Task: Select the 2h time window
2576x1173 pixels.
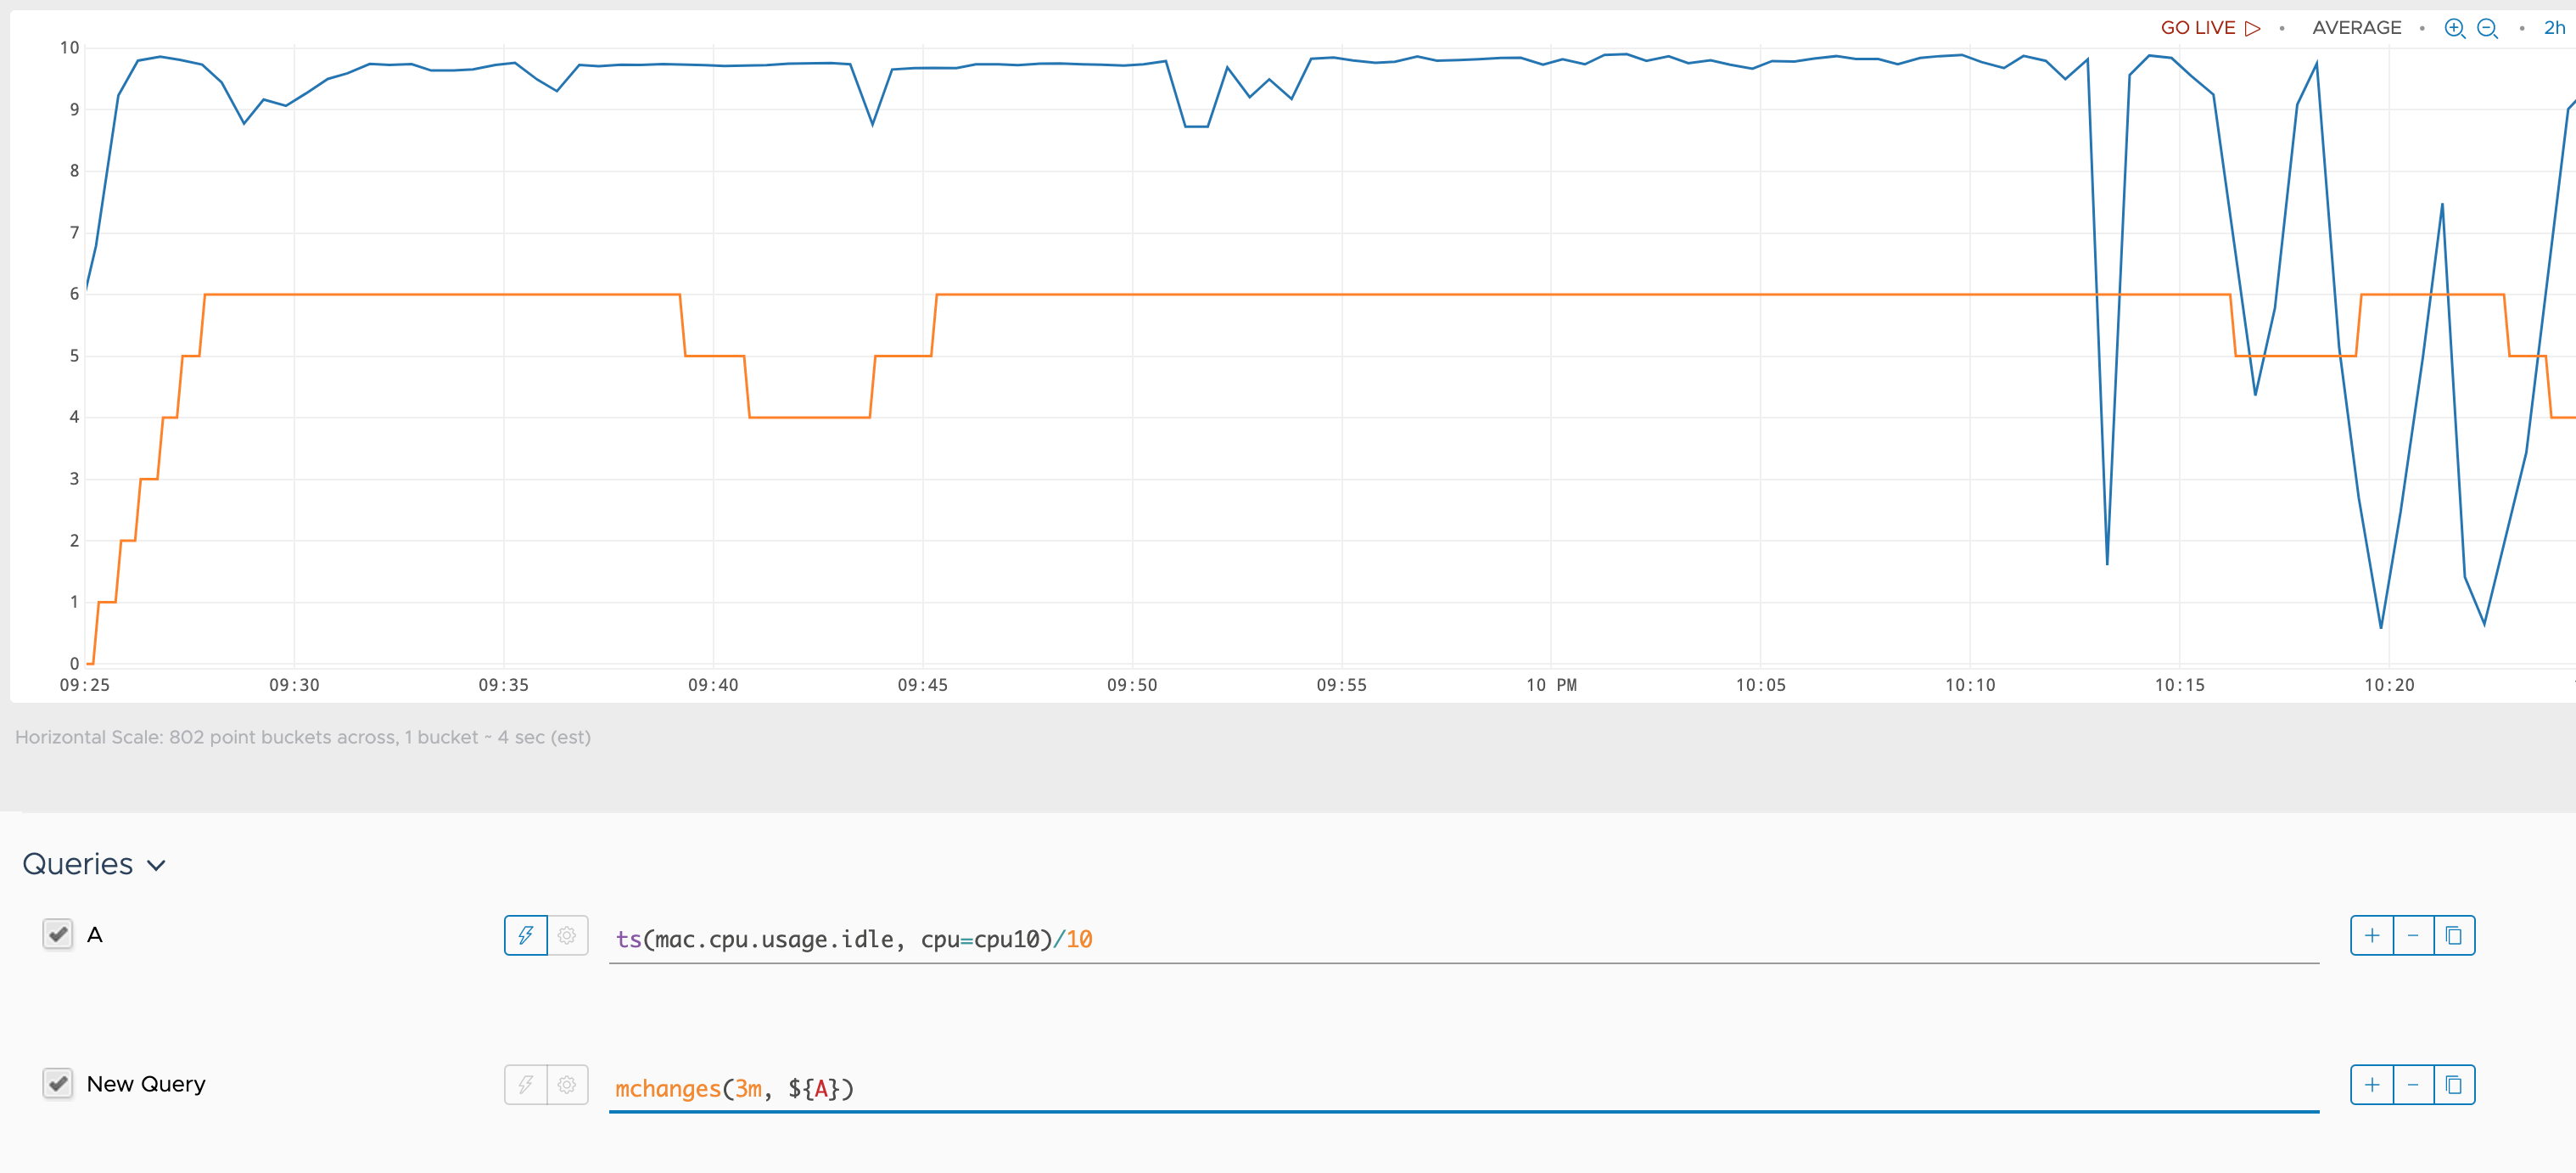Action: [2554, 28]
